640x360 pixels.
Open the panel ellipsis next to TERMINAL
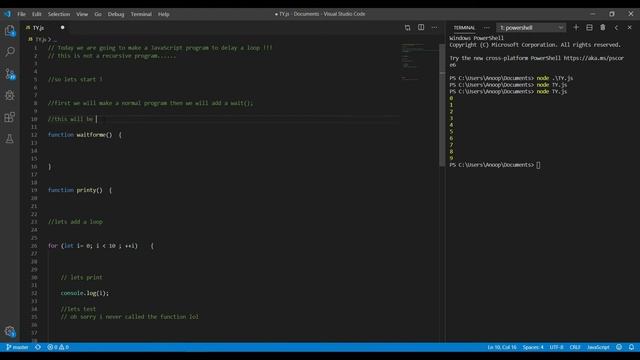[487, 28]
